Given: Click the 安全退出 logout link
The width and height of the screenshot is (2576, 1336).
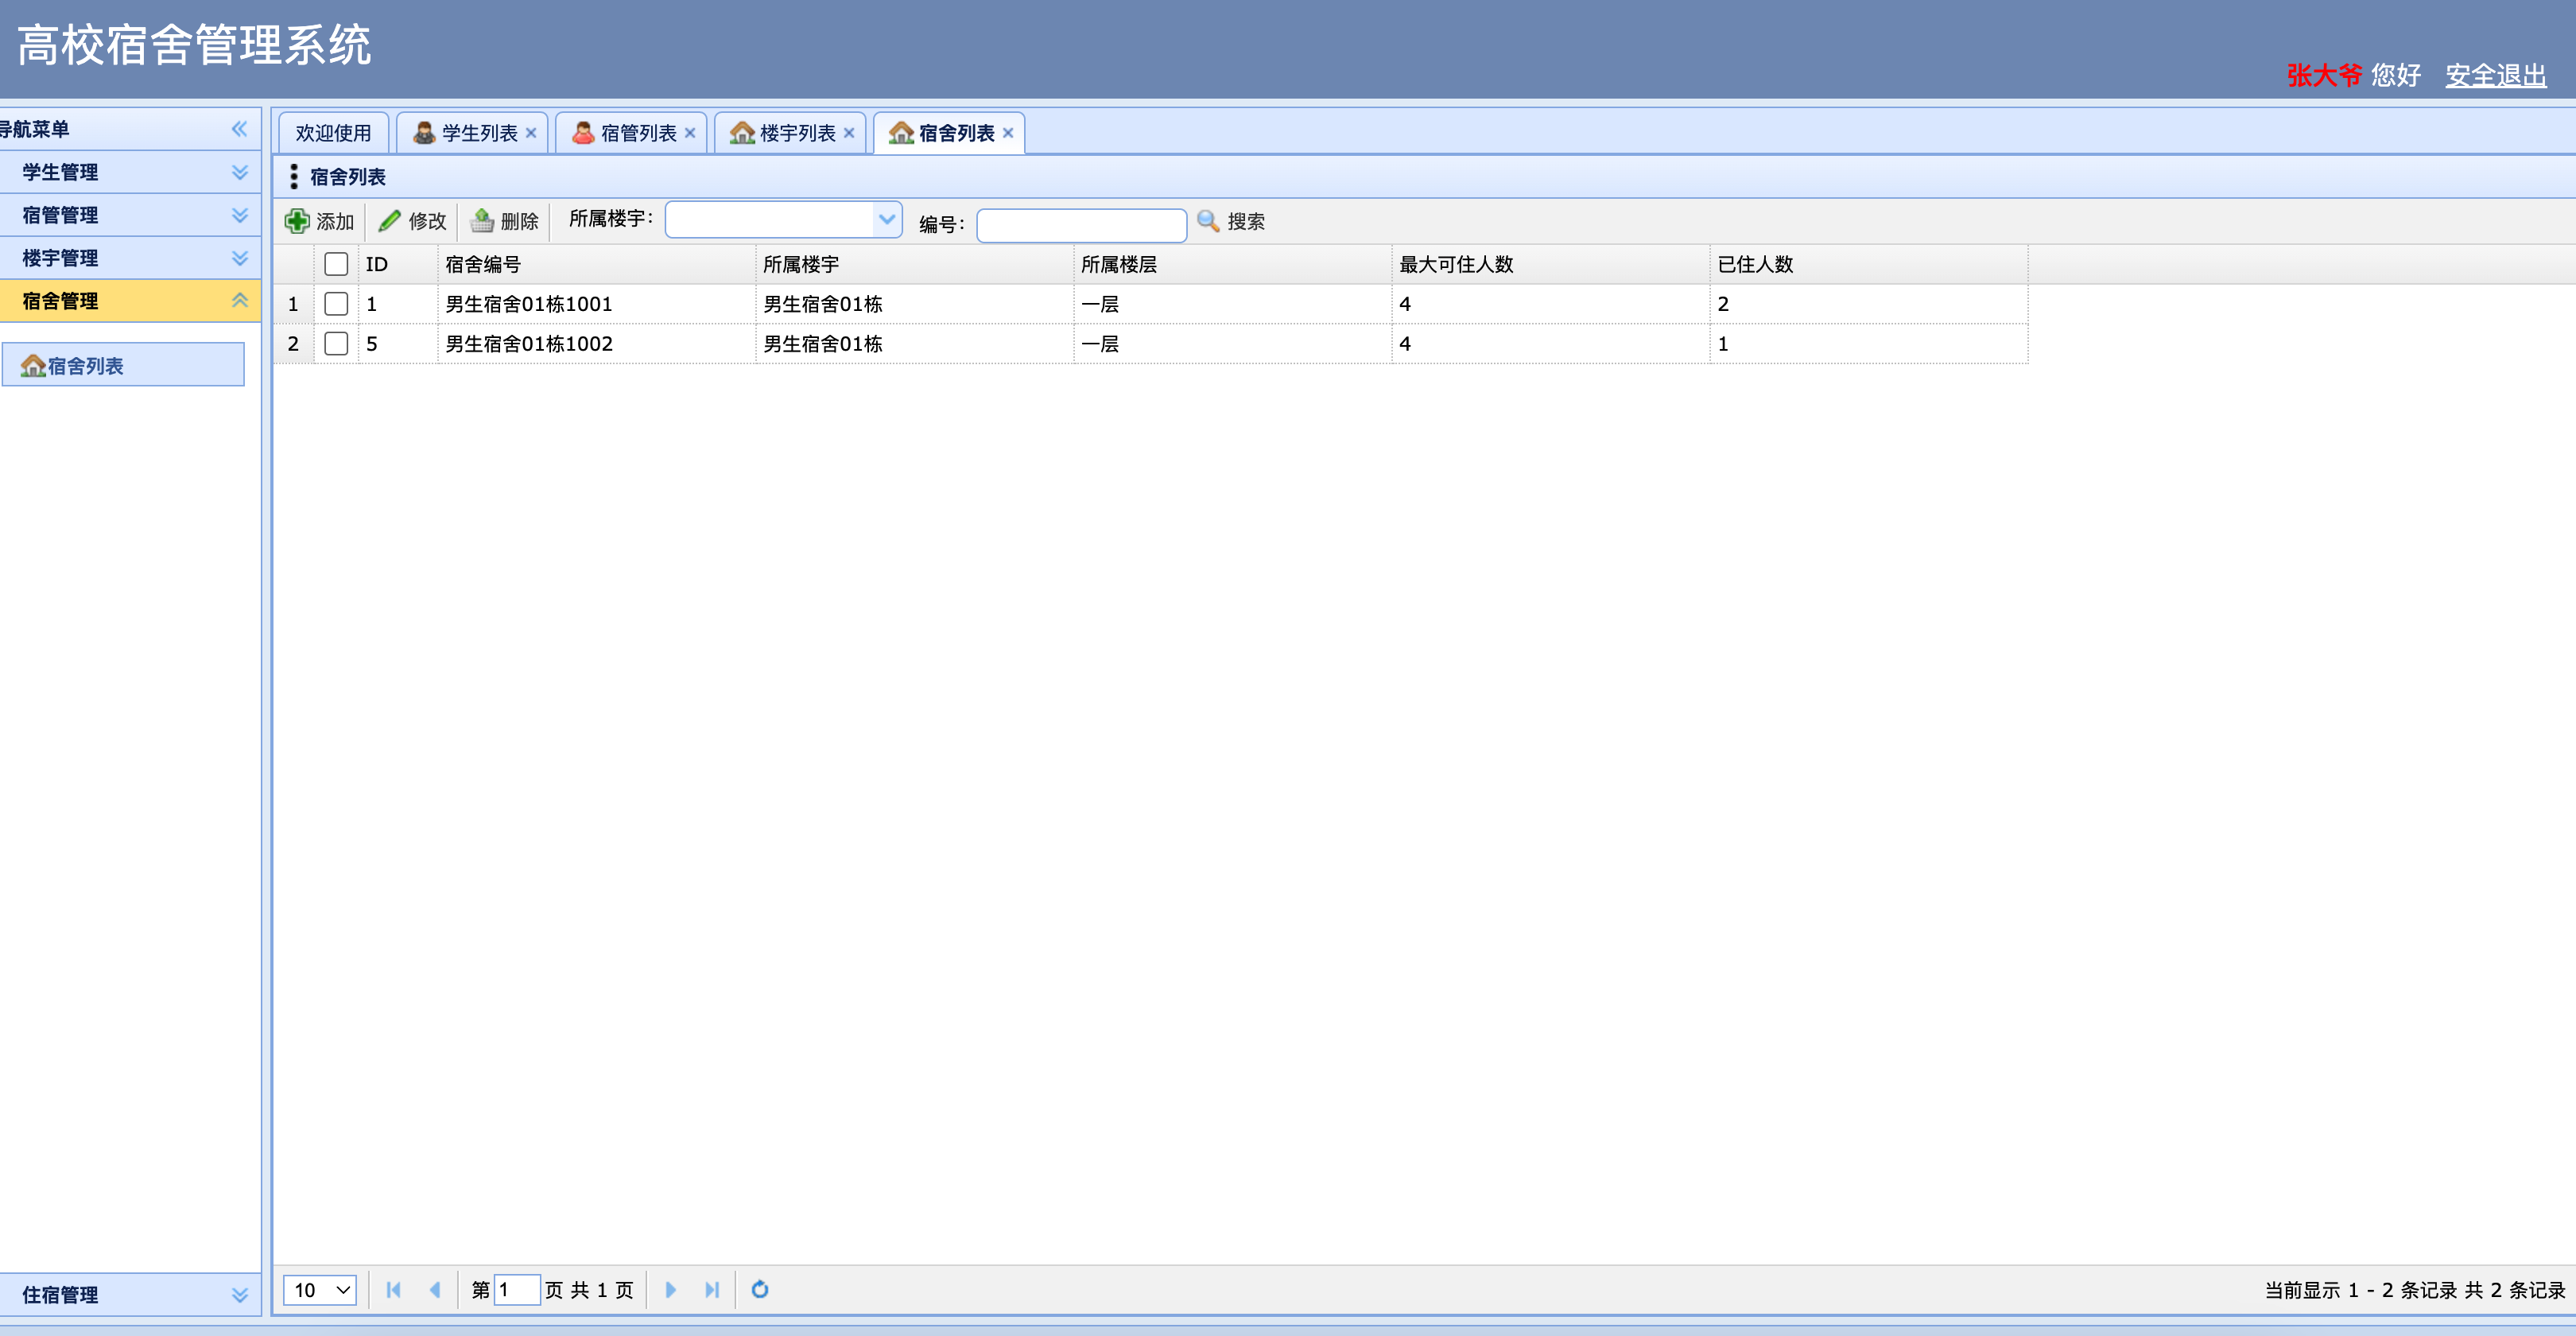Looking at the screenshot, I should click(x=2495, y=75).
